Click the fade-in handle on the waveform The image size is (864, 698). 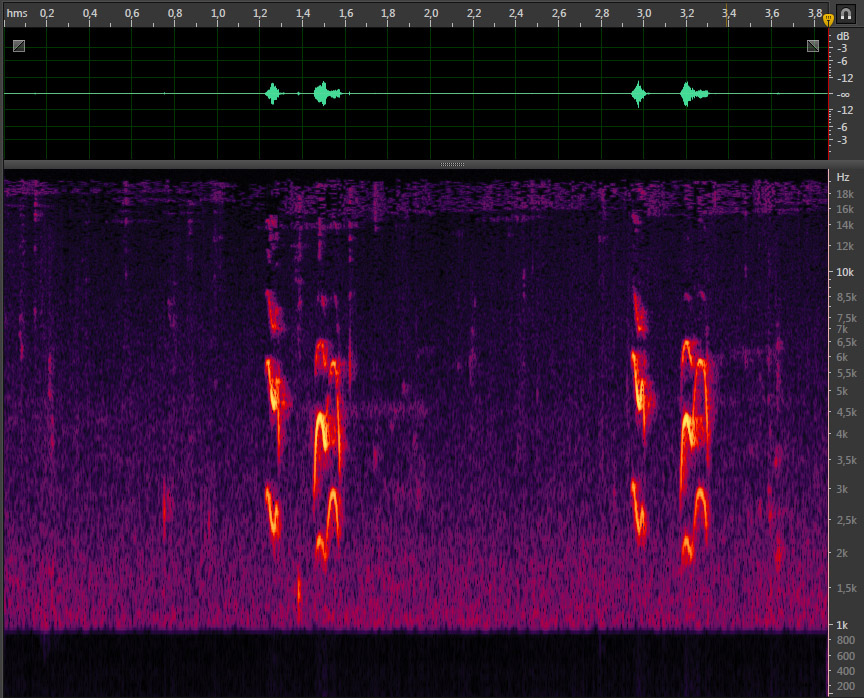point(19,46)
